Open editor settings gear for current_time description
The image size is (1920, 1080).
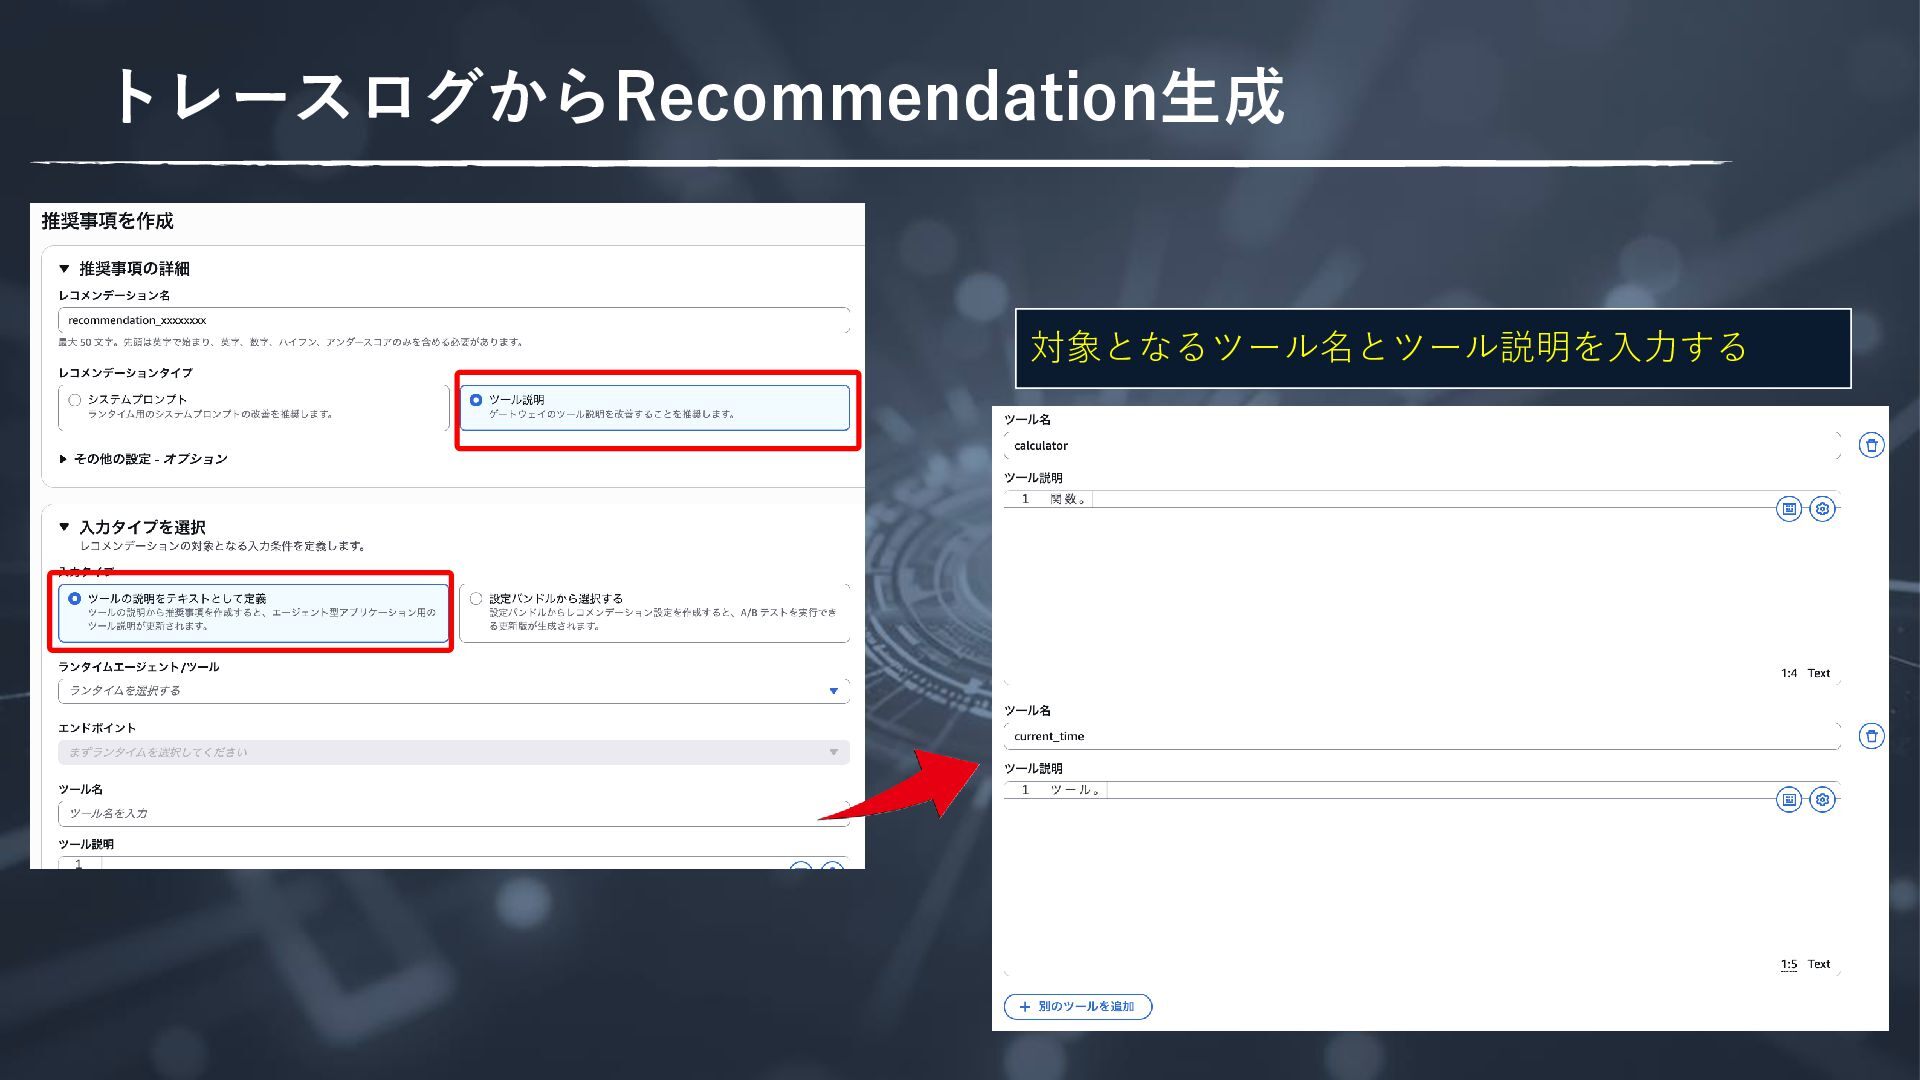(1822, 800)
